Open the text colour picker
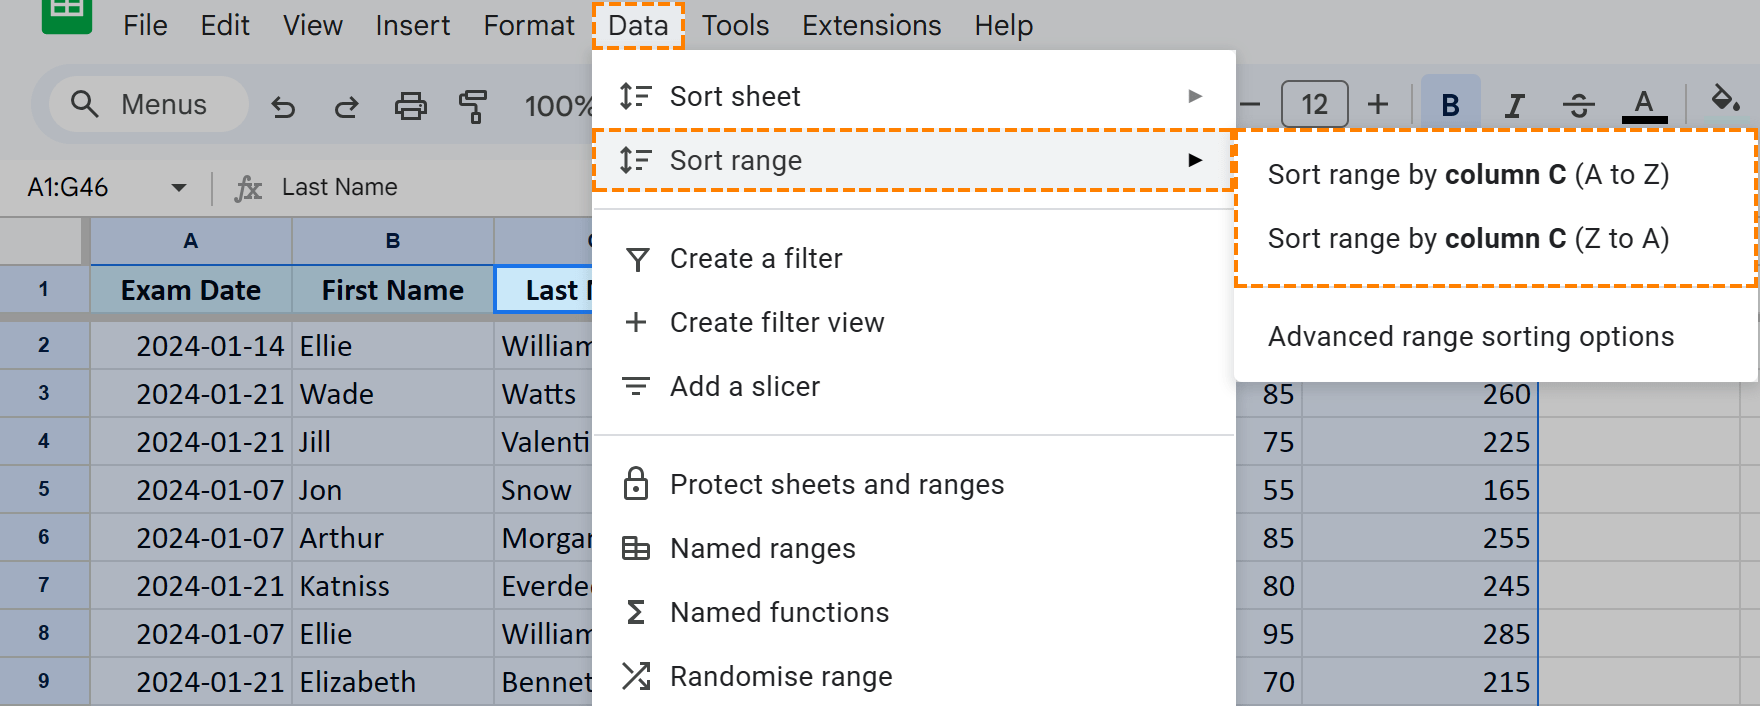 [x=1644, y=104]
